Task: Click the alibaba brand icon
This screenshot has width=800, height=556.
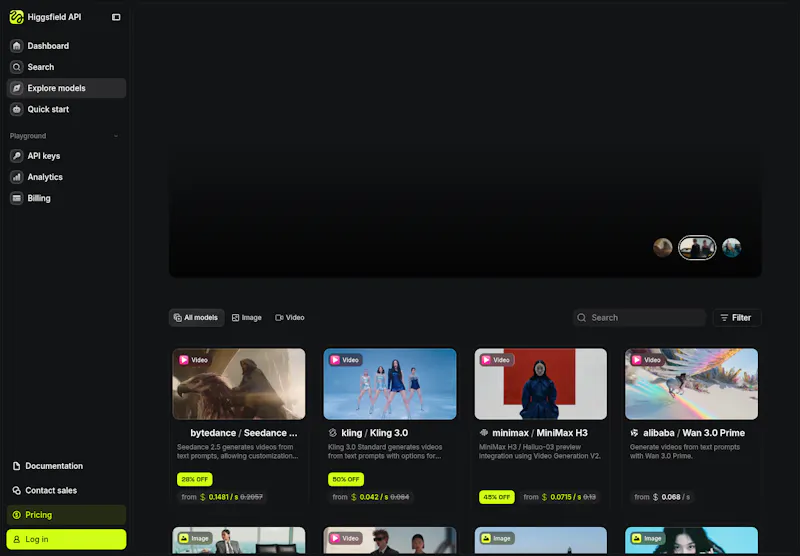Action: tap(634, 433)
